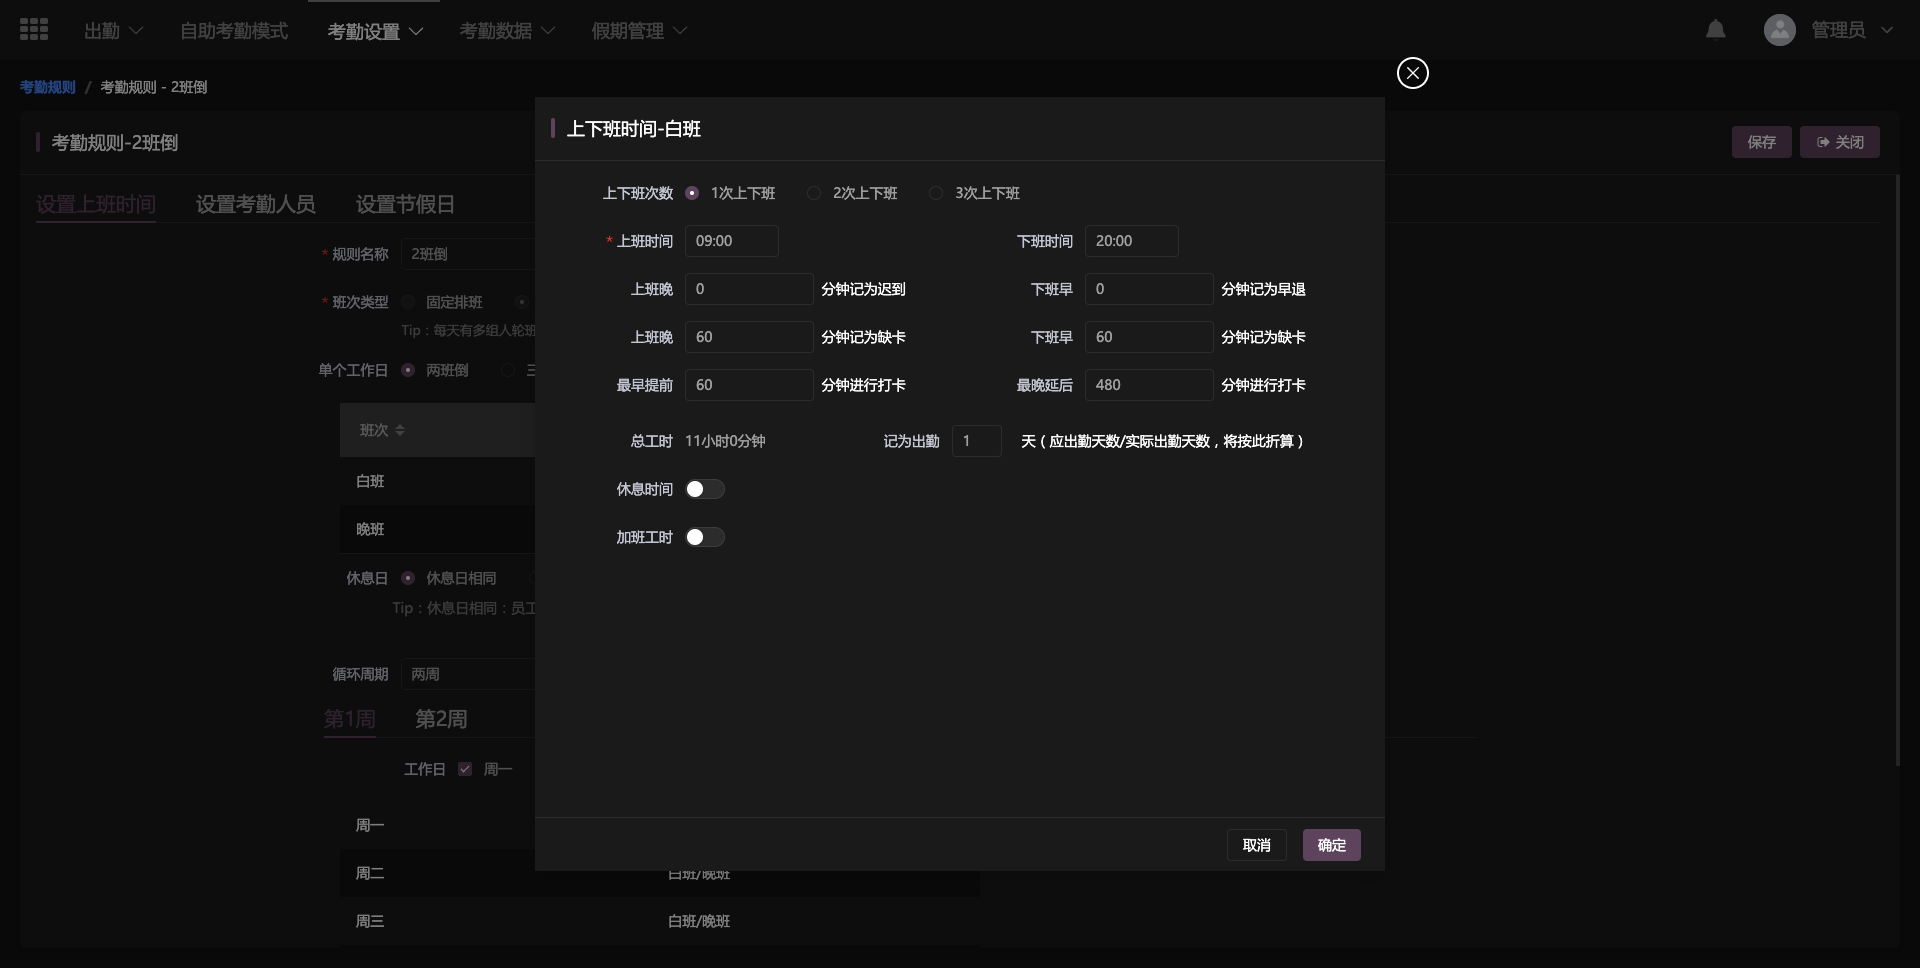1920x968 pixels.
Task: Click the 取消 cancel button
Action: click(x=1256, y=845)
